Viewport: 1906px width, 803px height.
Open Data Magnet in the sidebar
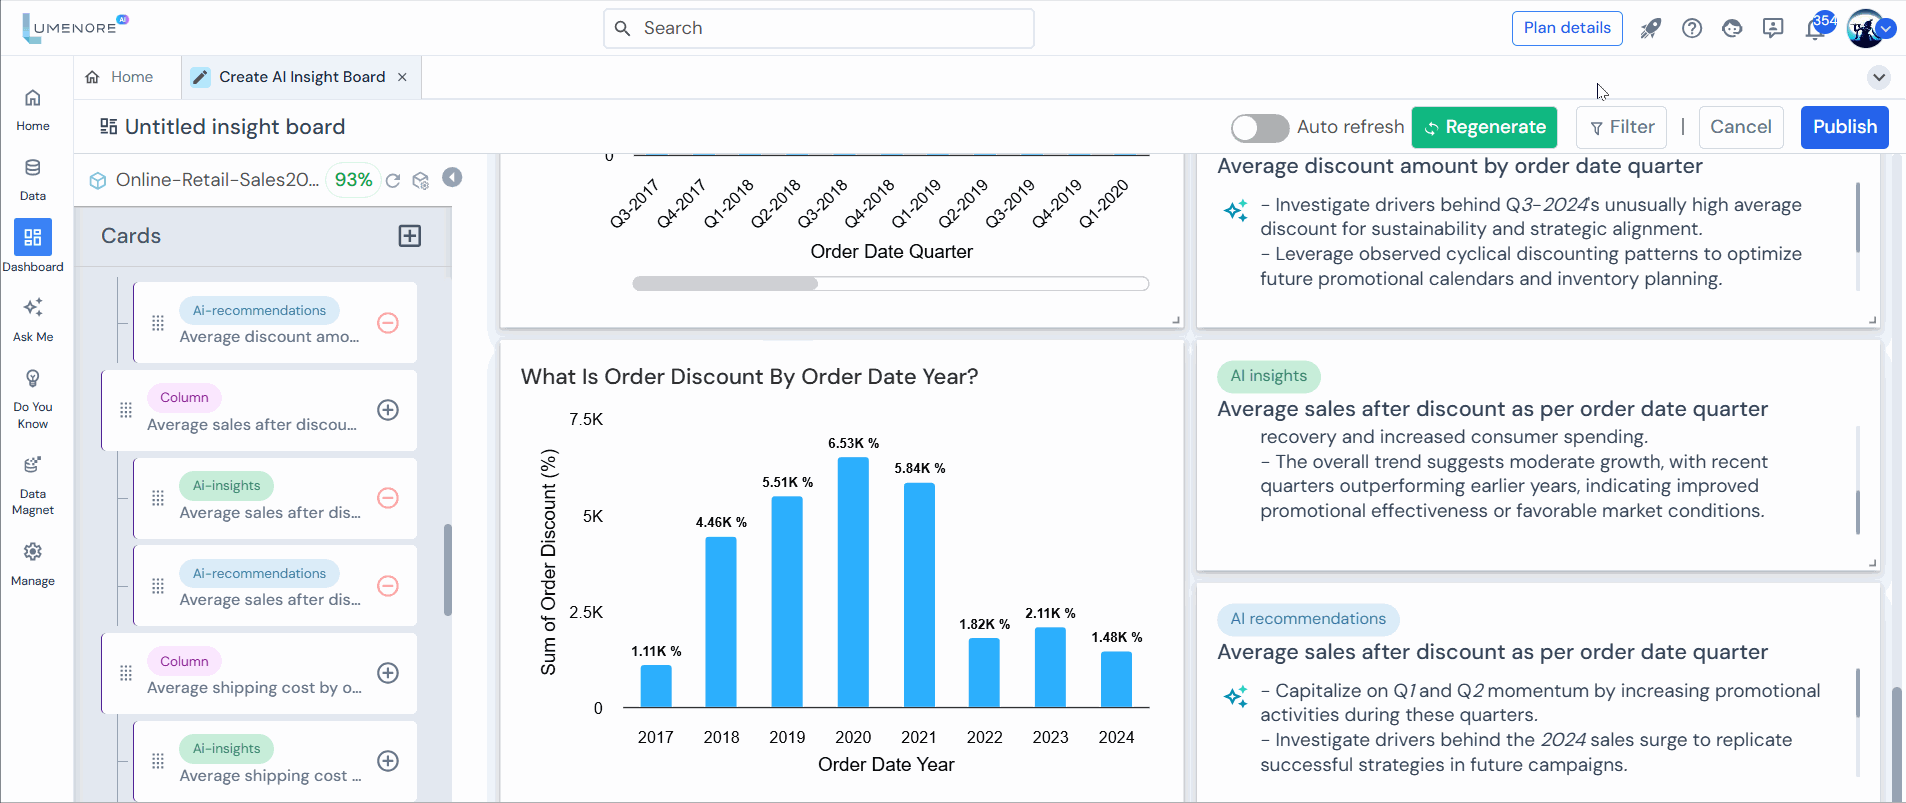click(x=33, y=485)
